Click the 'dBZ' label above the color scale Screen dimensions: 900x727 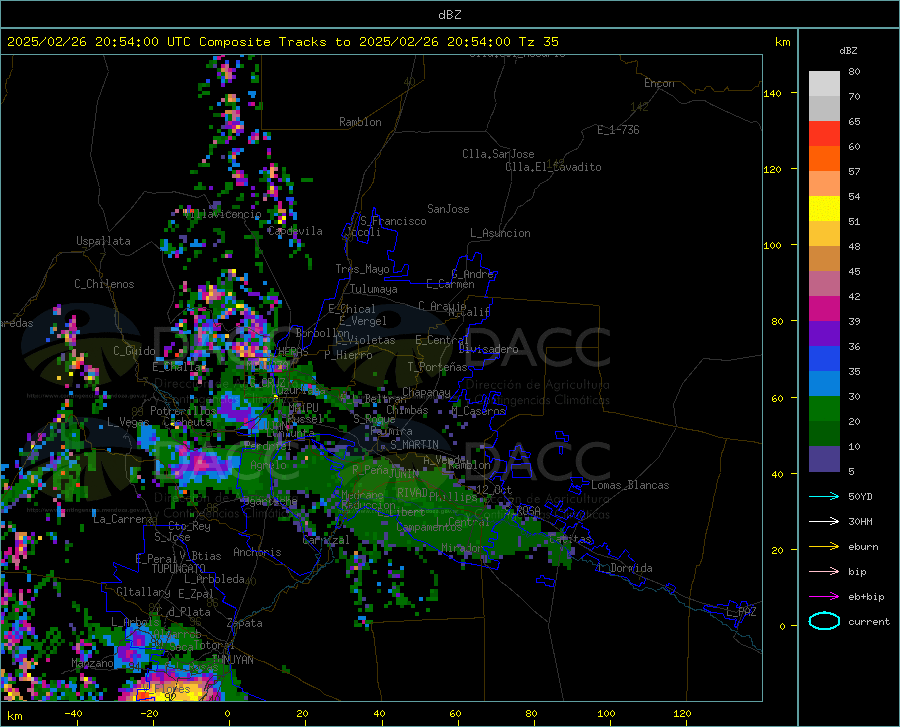848,50
